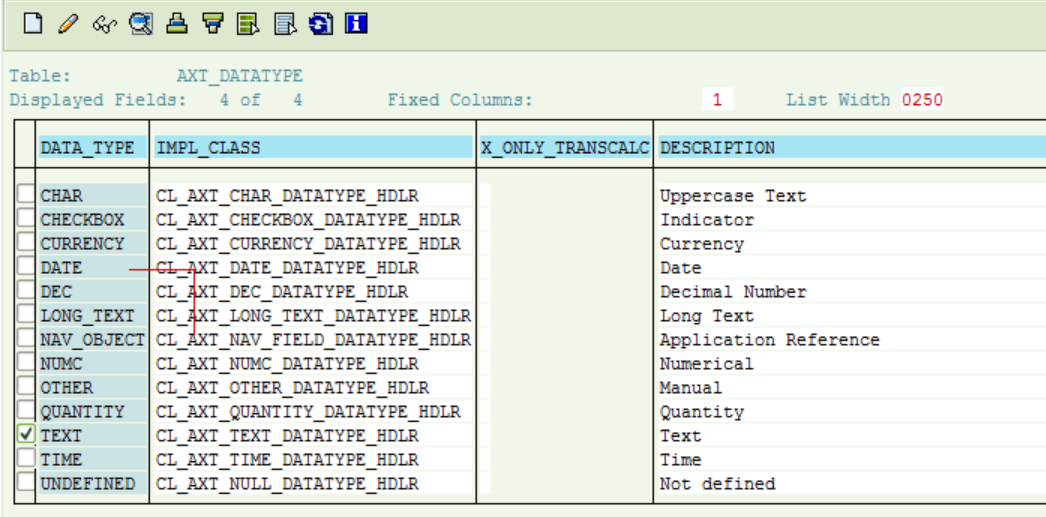Viewport: 1046px width, 517px height.
Task: Click the List Width 0250 field
Action: tap(922, 100)
